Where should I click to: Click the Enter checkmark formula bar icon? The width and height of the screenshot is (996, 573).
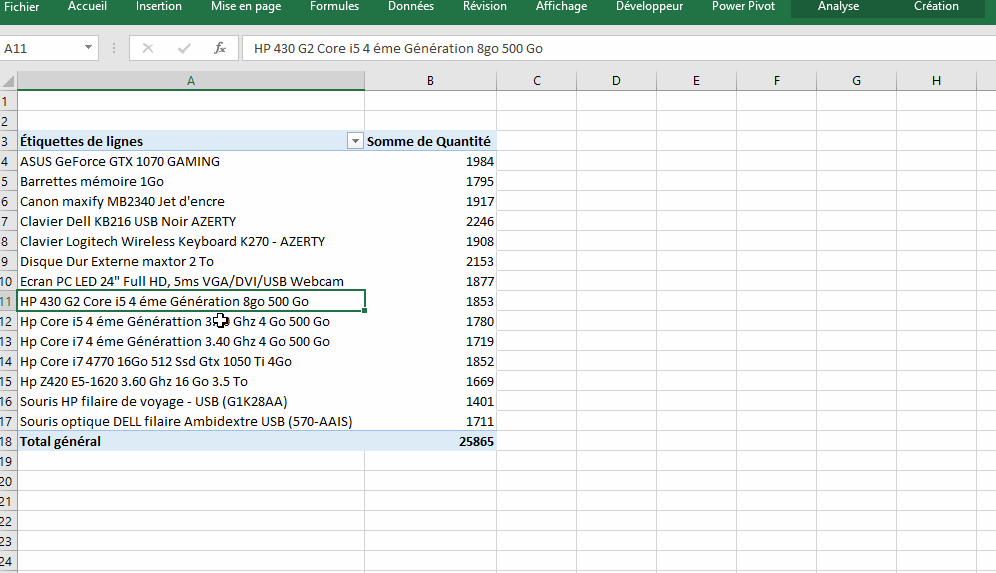click(x=184, y=48)
